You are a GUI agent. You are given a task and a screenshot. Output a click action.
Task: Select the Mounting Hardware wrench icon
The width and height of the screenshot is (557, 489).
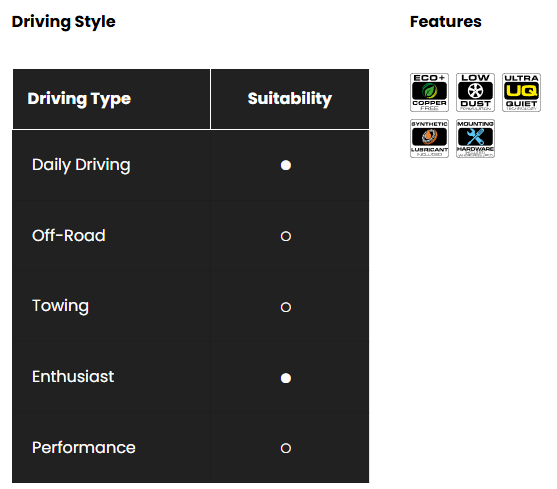pos(475,138)
